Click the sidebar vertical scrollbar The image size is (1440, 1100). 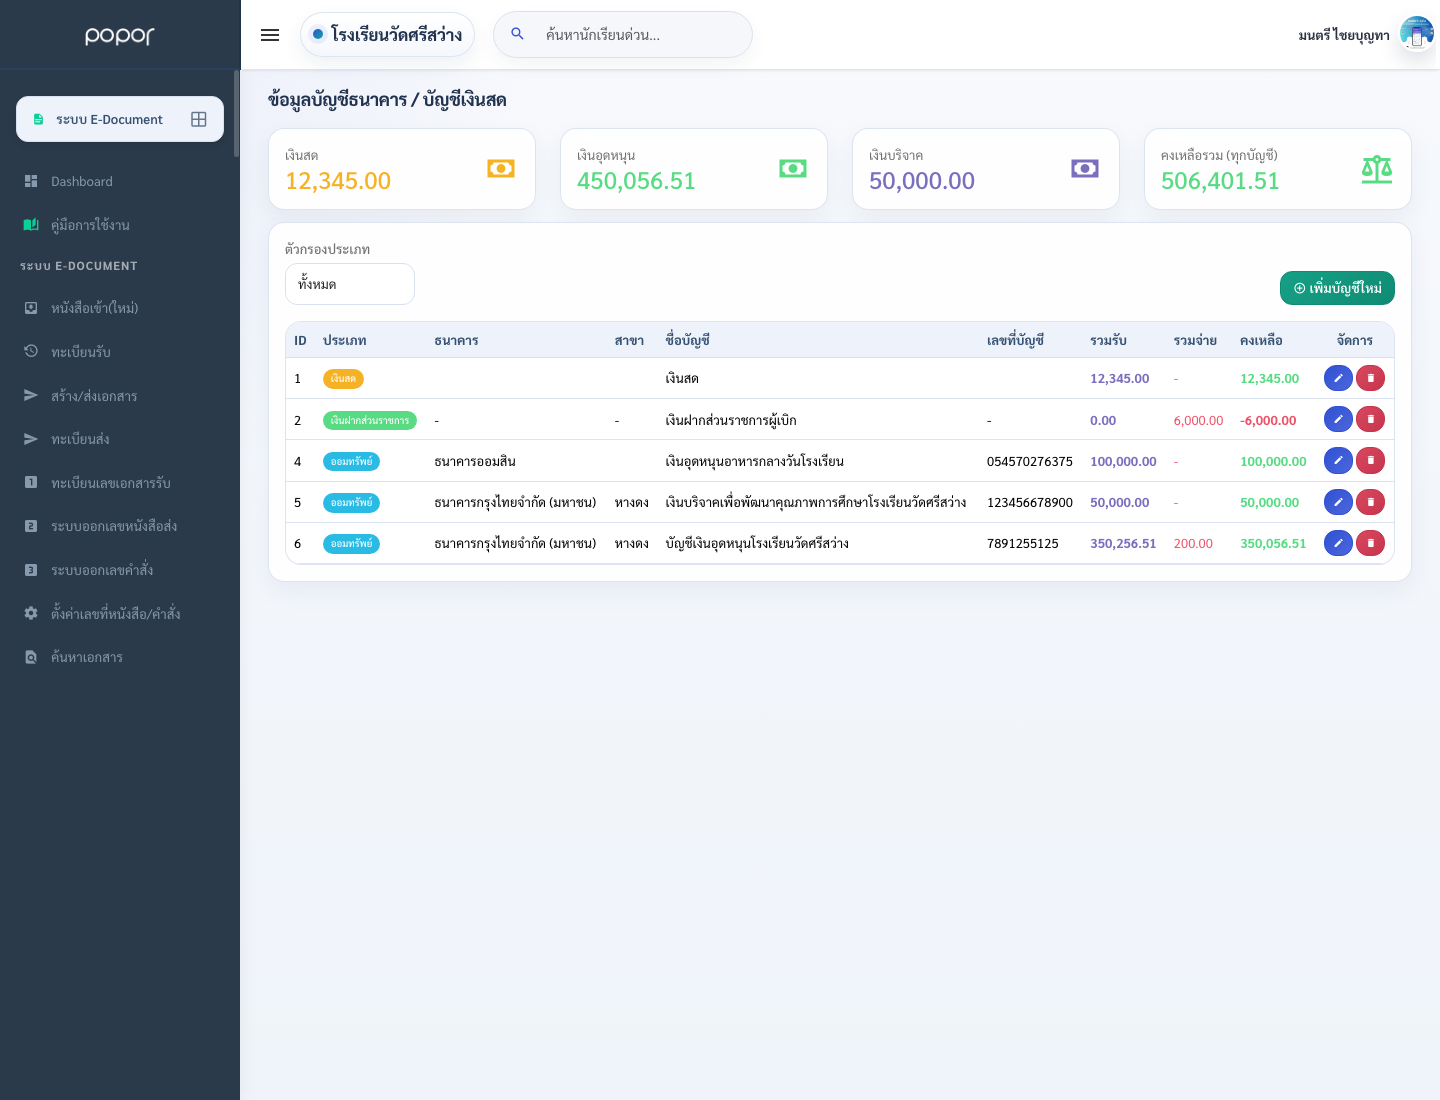pos(237,113)
